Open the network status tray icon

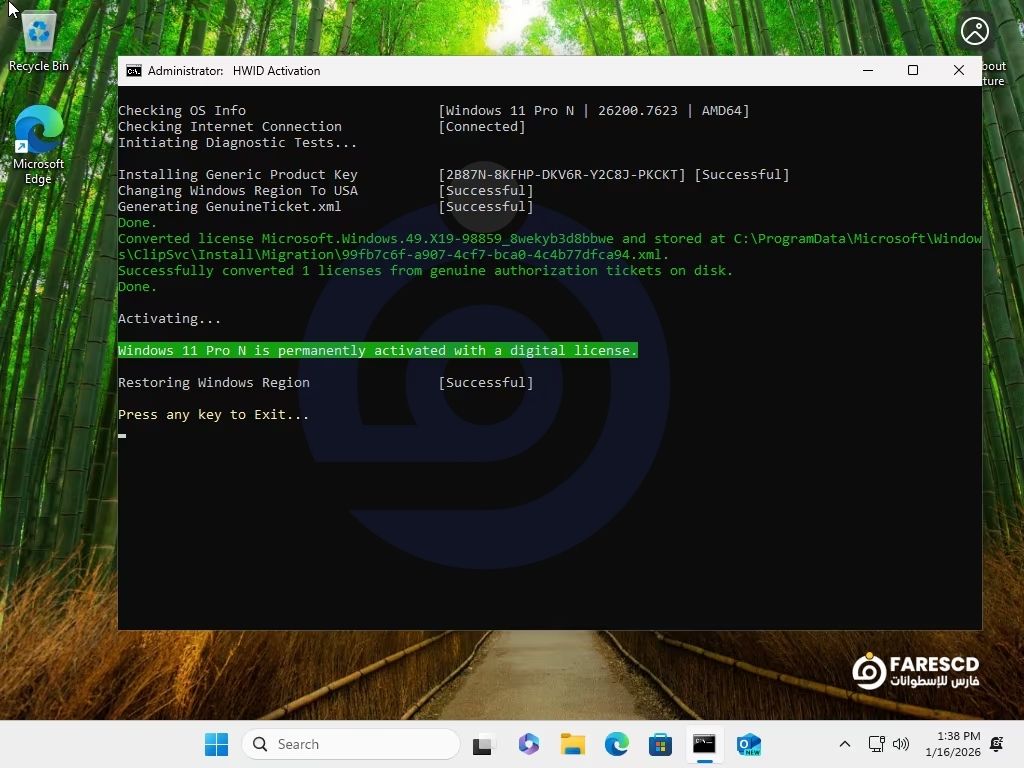876,744
